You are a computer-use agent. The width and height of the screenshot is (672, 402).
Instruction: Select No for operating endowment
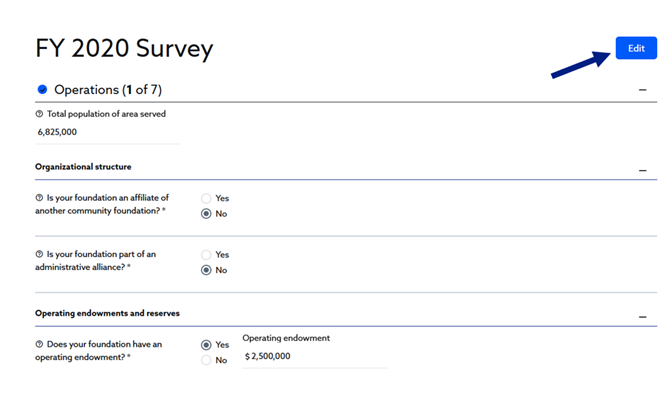point(206,360)
